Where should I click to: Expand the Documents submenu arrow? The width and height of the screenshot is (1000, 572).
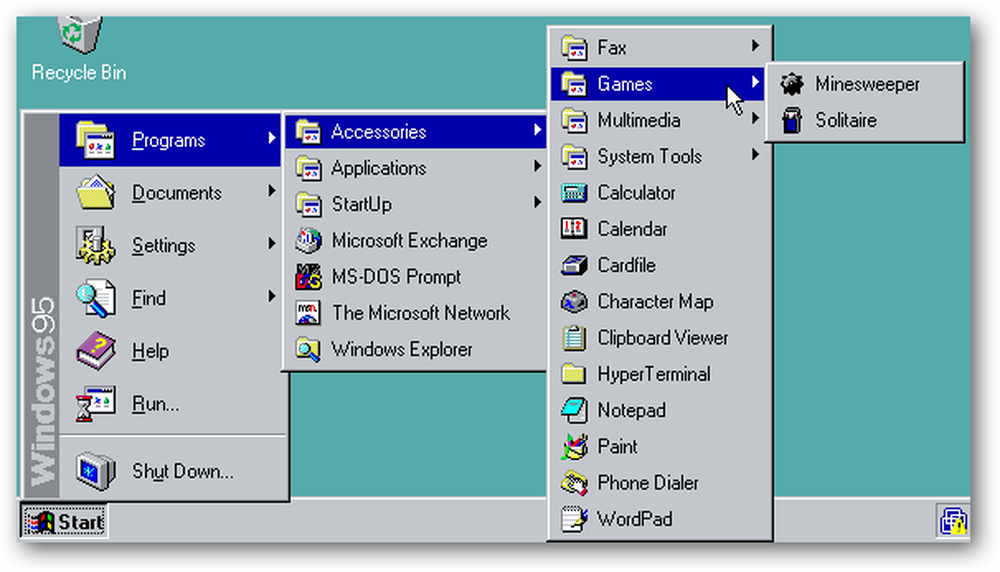[272, 191]
